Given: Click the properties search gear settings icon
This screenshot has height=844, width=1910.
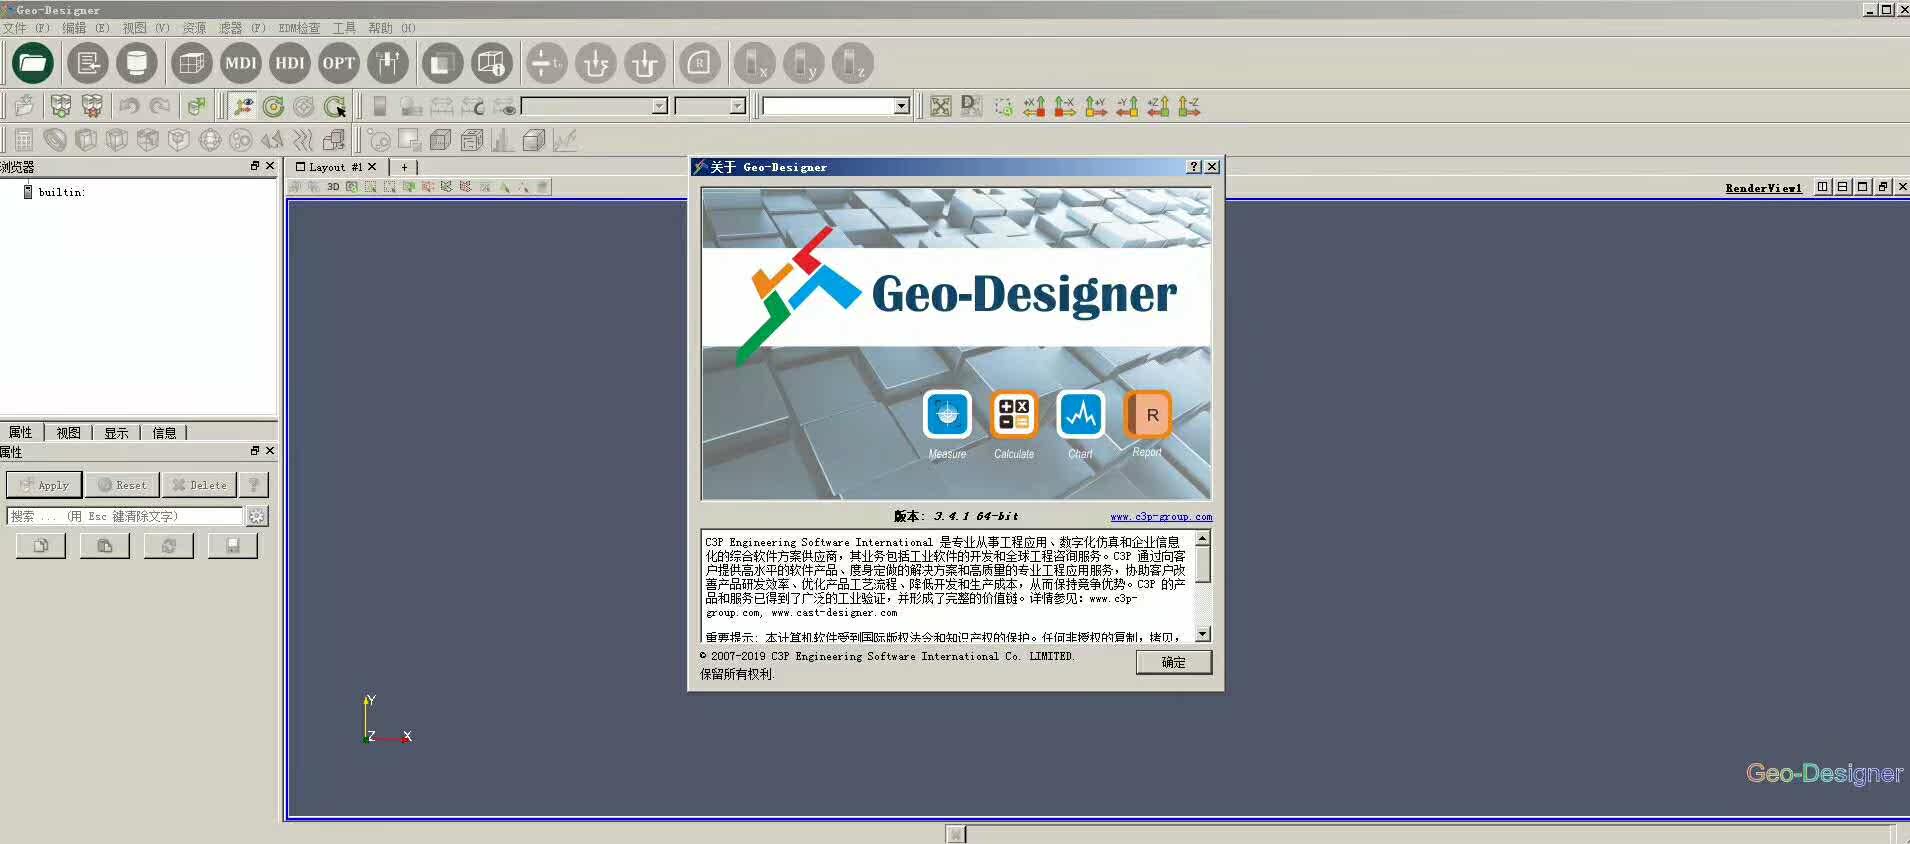Looking at the screenshot, I should pos(257,516).
